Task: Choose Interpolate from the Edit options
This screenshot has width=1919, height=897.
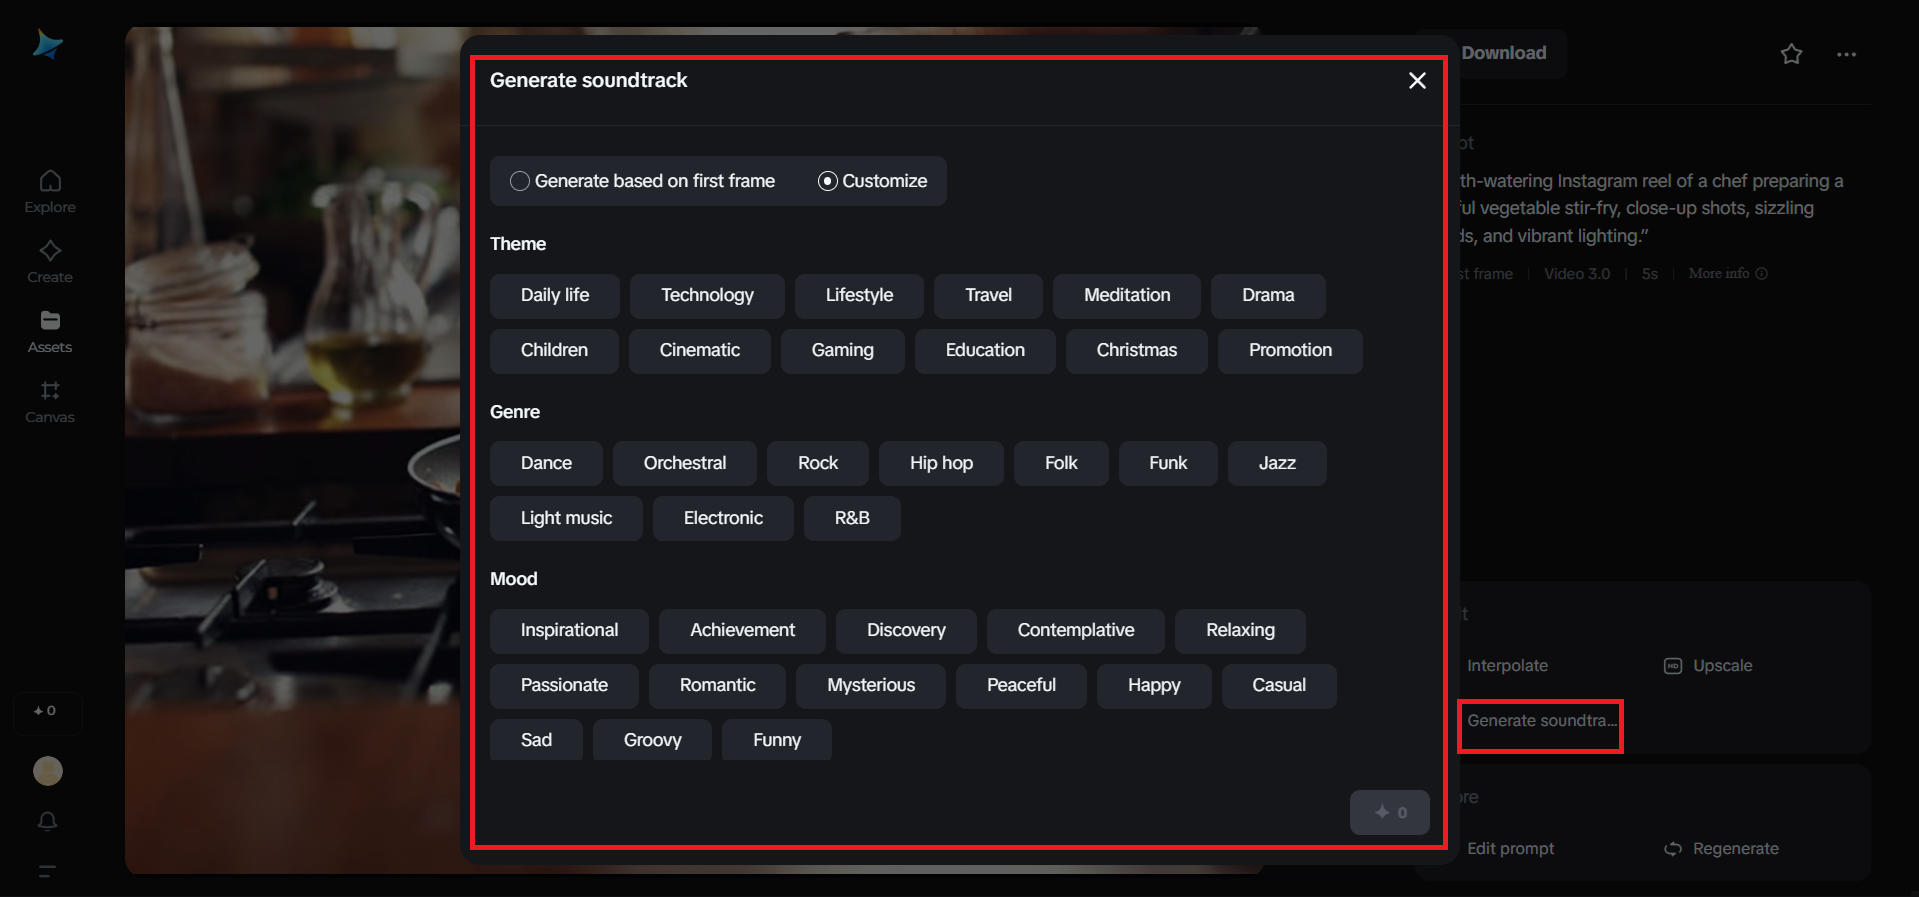Action: (1507, 665)
